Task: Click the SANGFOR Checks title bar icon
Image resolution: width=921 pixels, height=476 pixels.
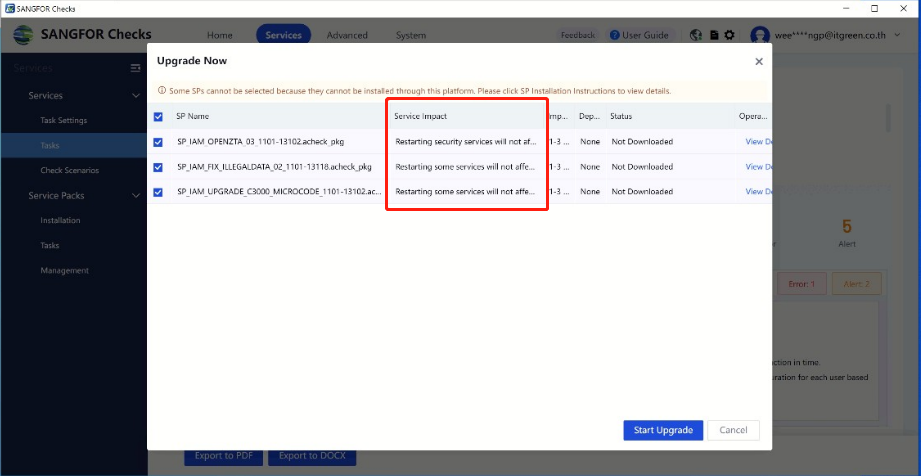Action: coord(9,8)
